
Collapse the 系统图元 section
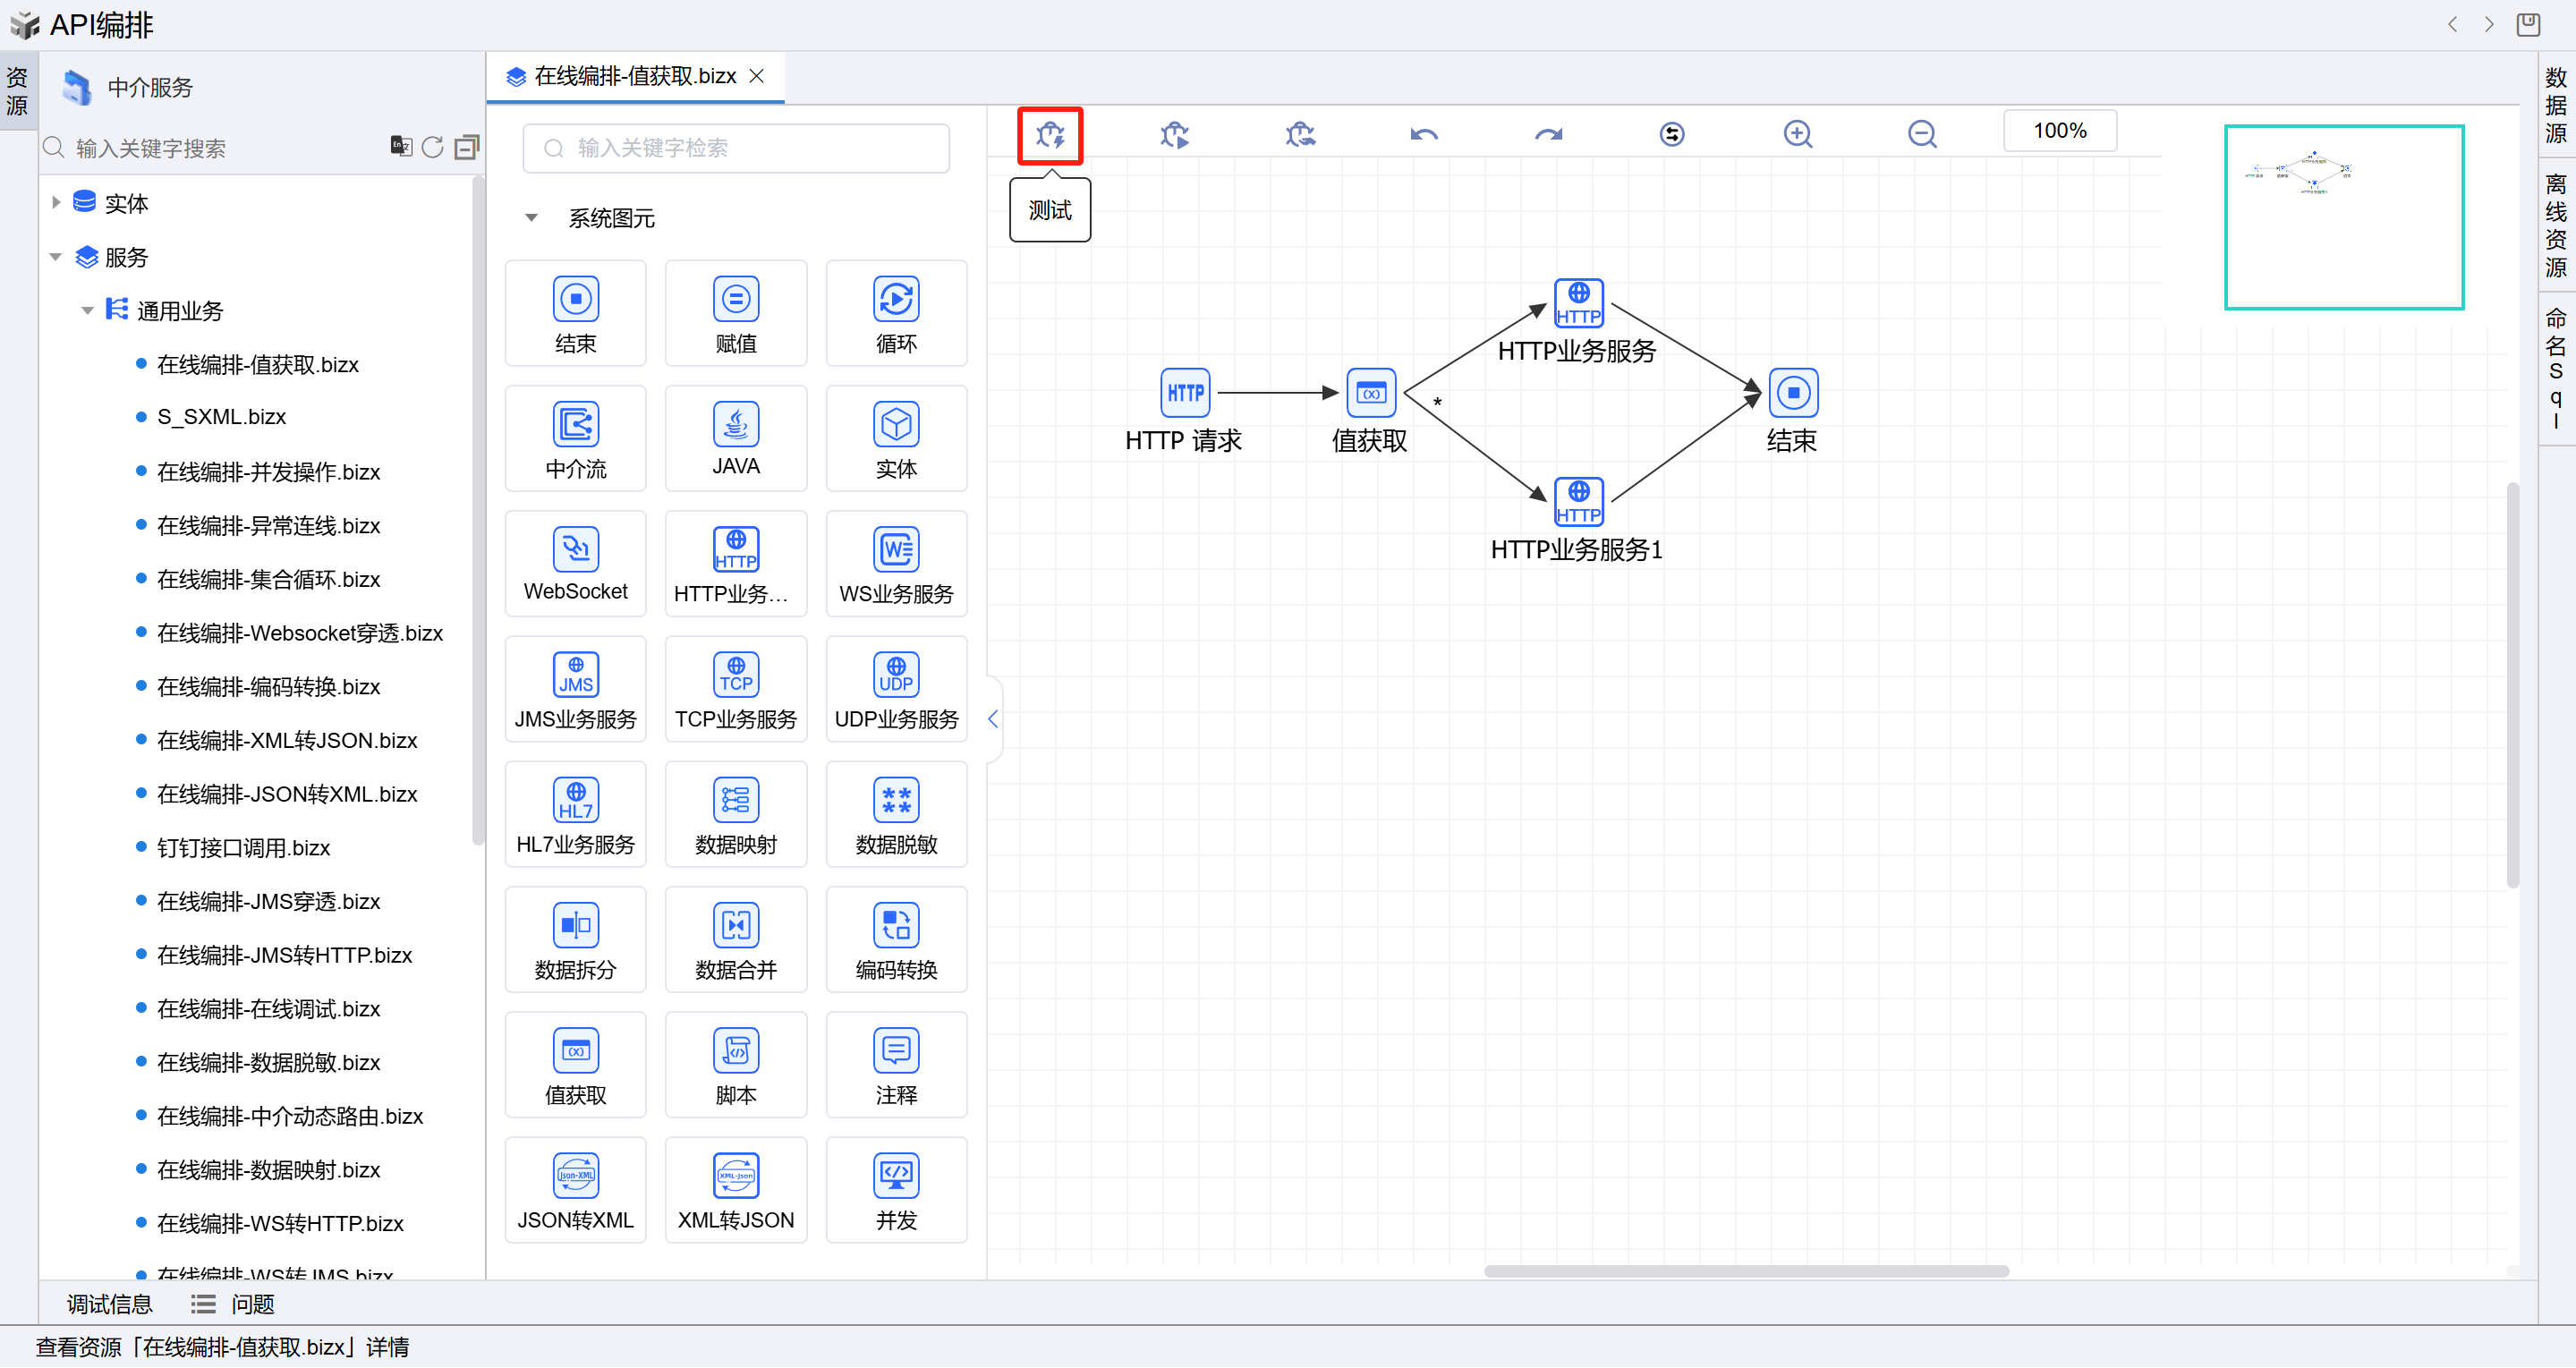tap(532, 218)
